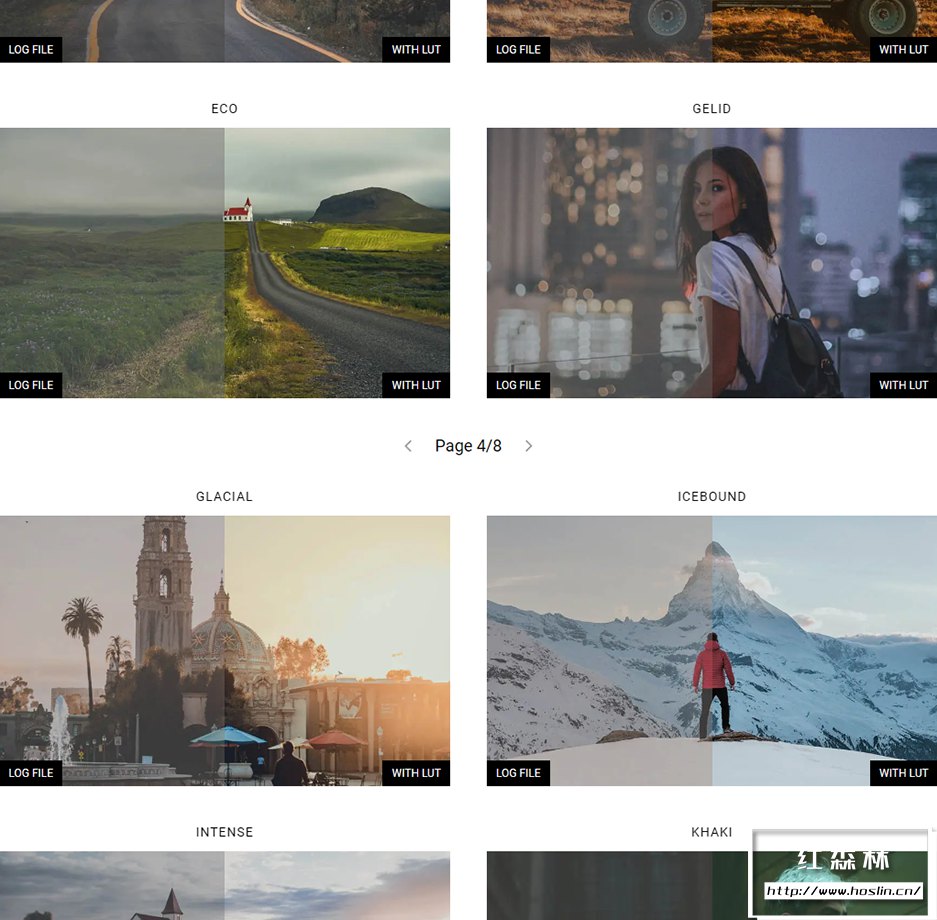Click LOG FILE badge on ICEBOUND image
The height and width of the screenshot is (920, 937).
[x=518, y=773]
